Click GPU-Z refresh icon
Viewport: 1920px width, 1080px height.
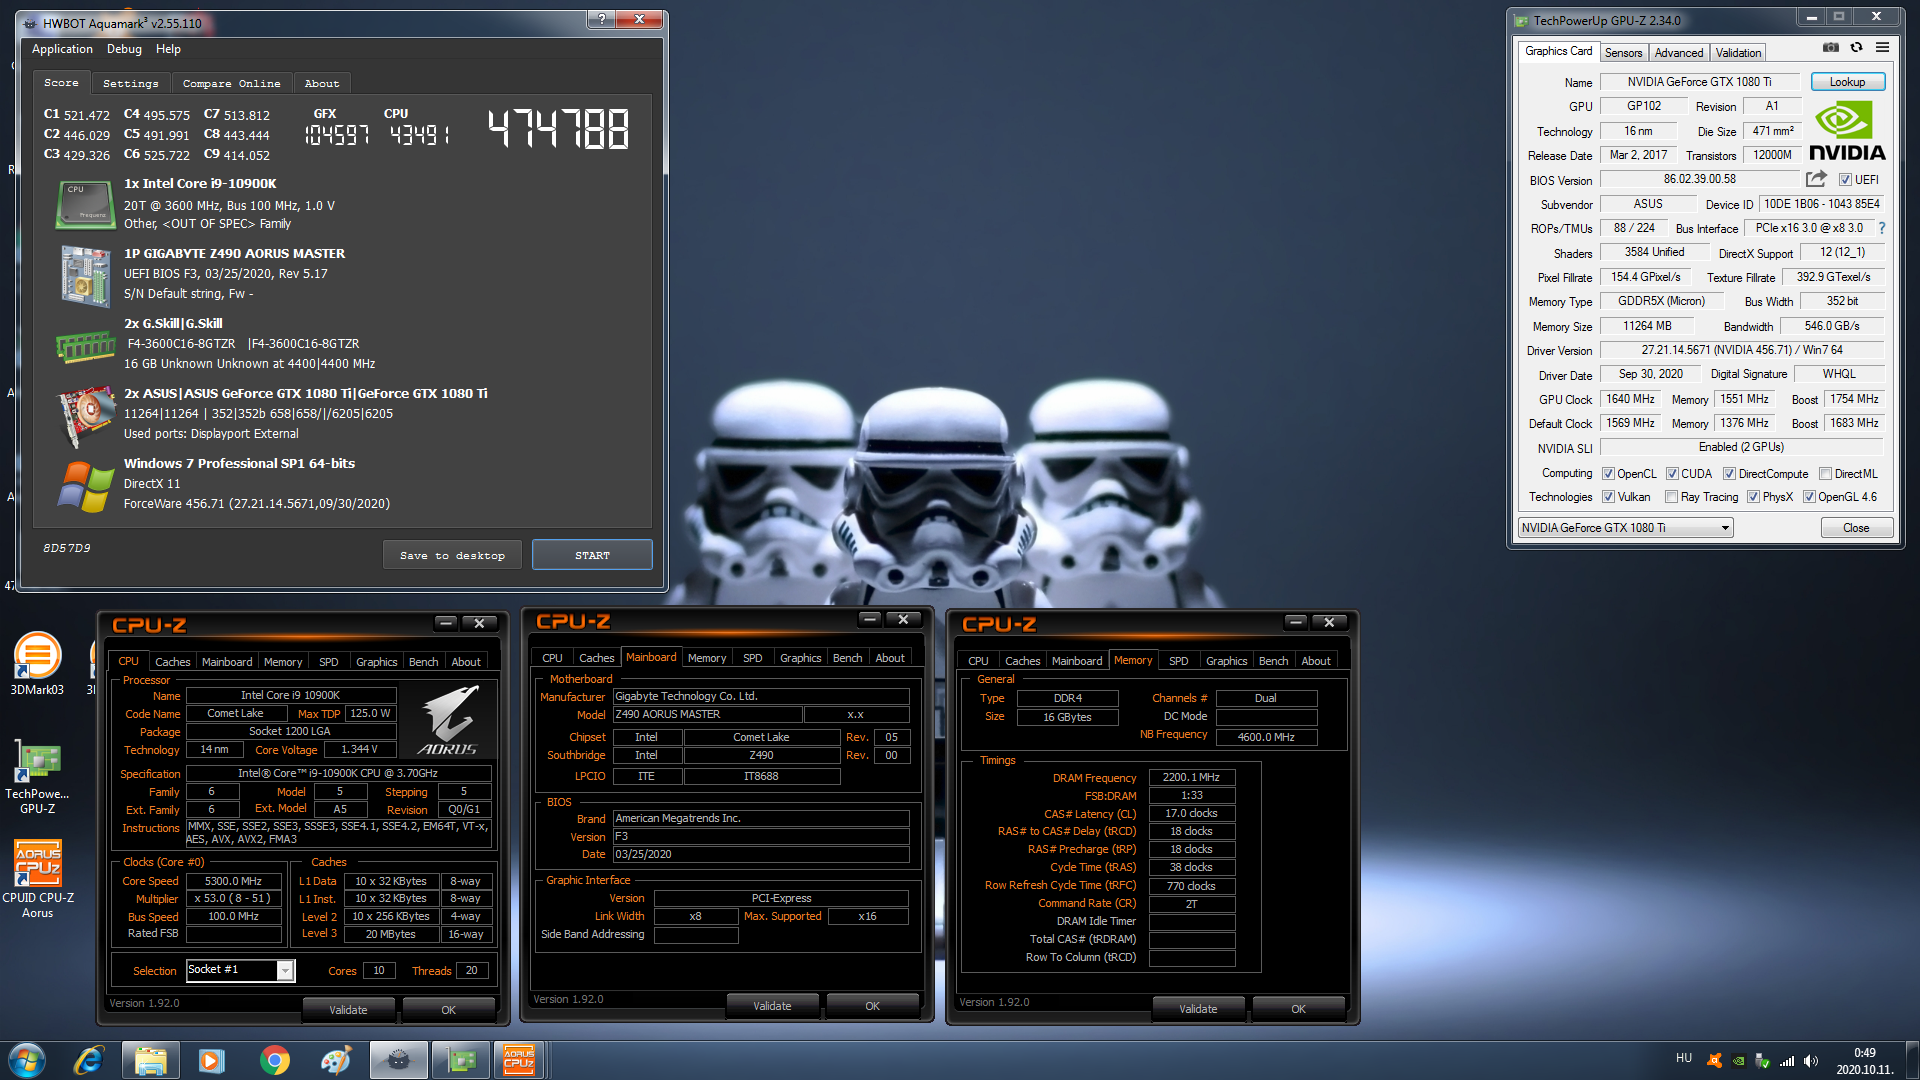click(1856, 47)
